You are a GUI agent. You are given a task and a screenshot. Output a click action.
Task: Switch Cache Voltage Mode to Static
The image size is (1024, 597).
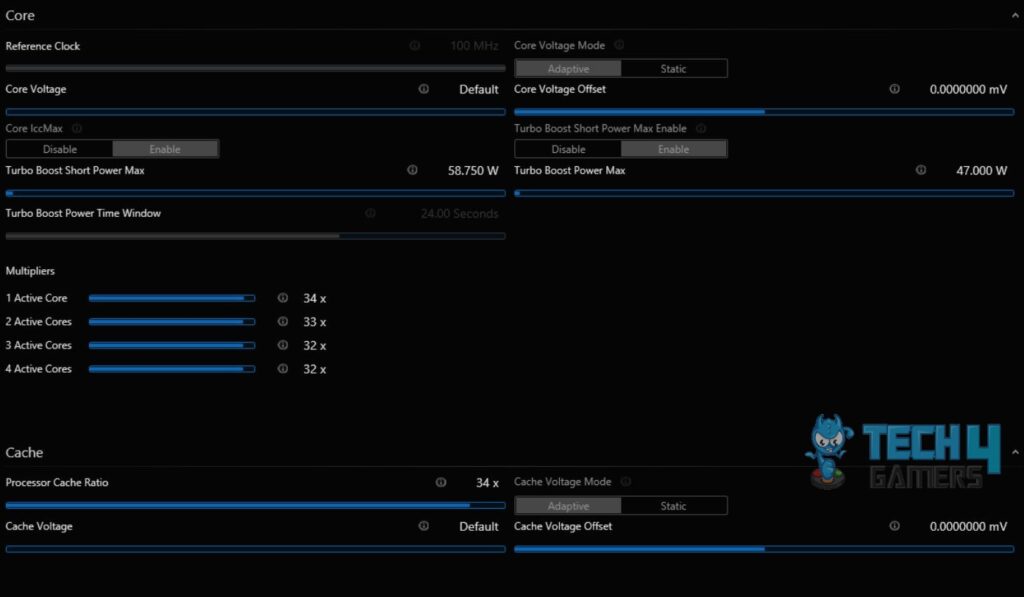pyautogui.click(x=673, y=506)
